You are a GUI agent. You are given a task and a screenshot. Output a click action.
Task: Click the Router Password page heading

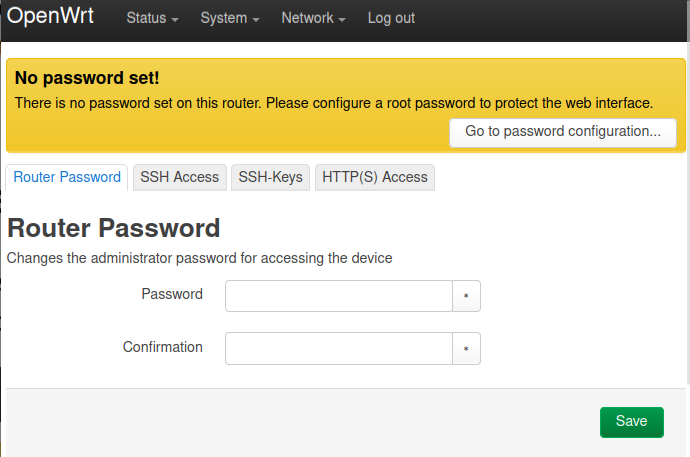click(x=113, y=228)
